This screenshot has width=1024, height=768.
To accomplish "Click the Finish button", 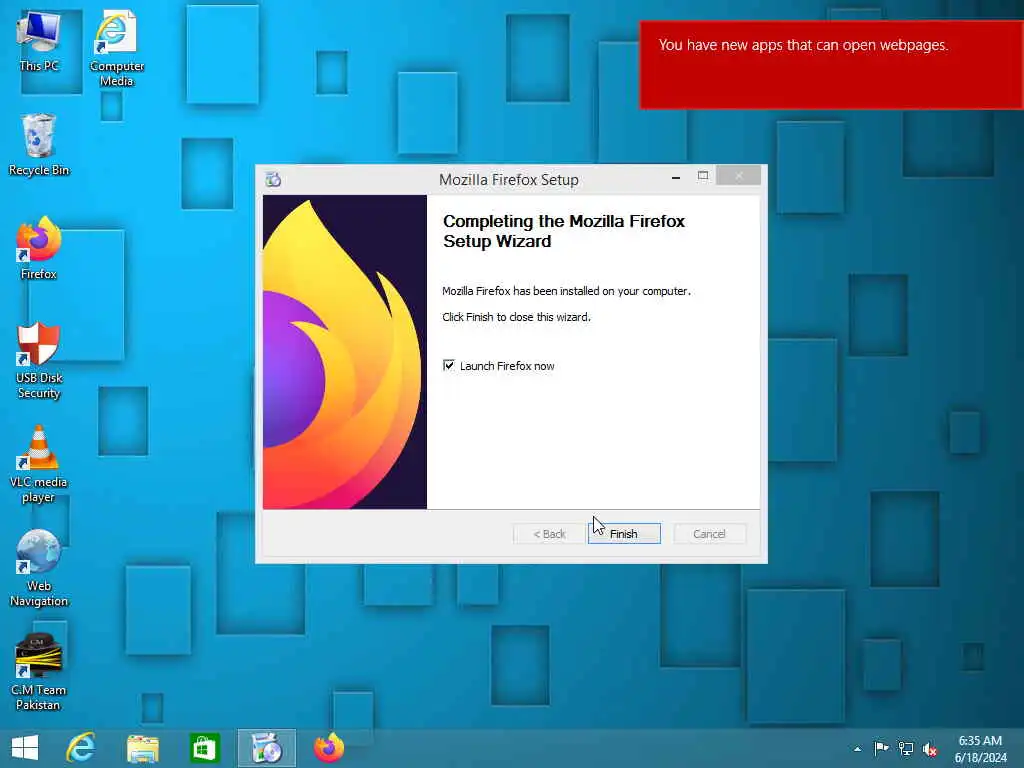I will click(624, 534).
